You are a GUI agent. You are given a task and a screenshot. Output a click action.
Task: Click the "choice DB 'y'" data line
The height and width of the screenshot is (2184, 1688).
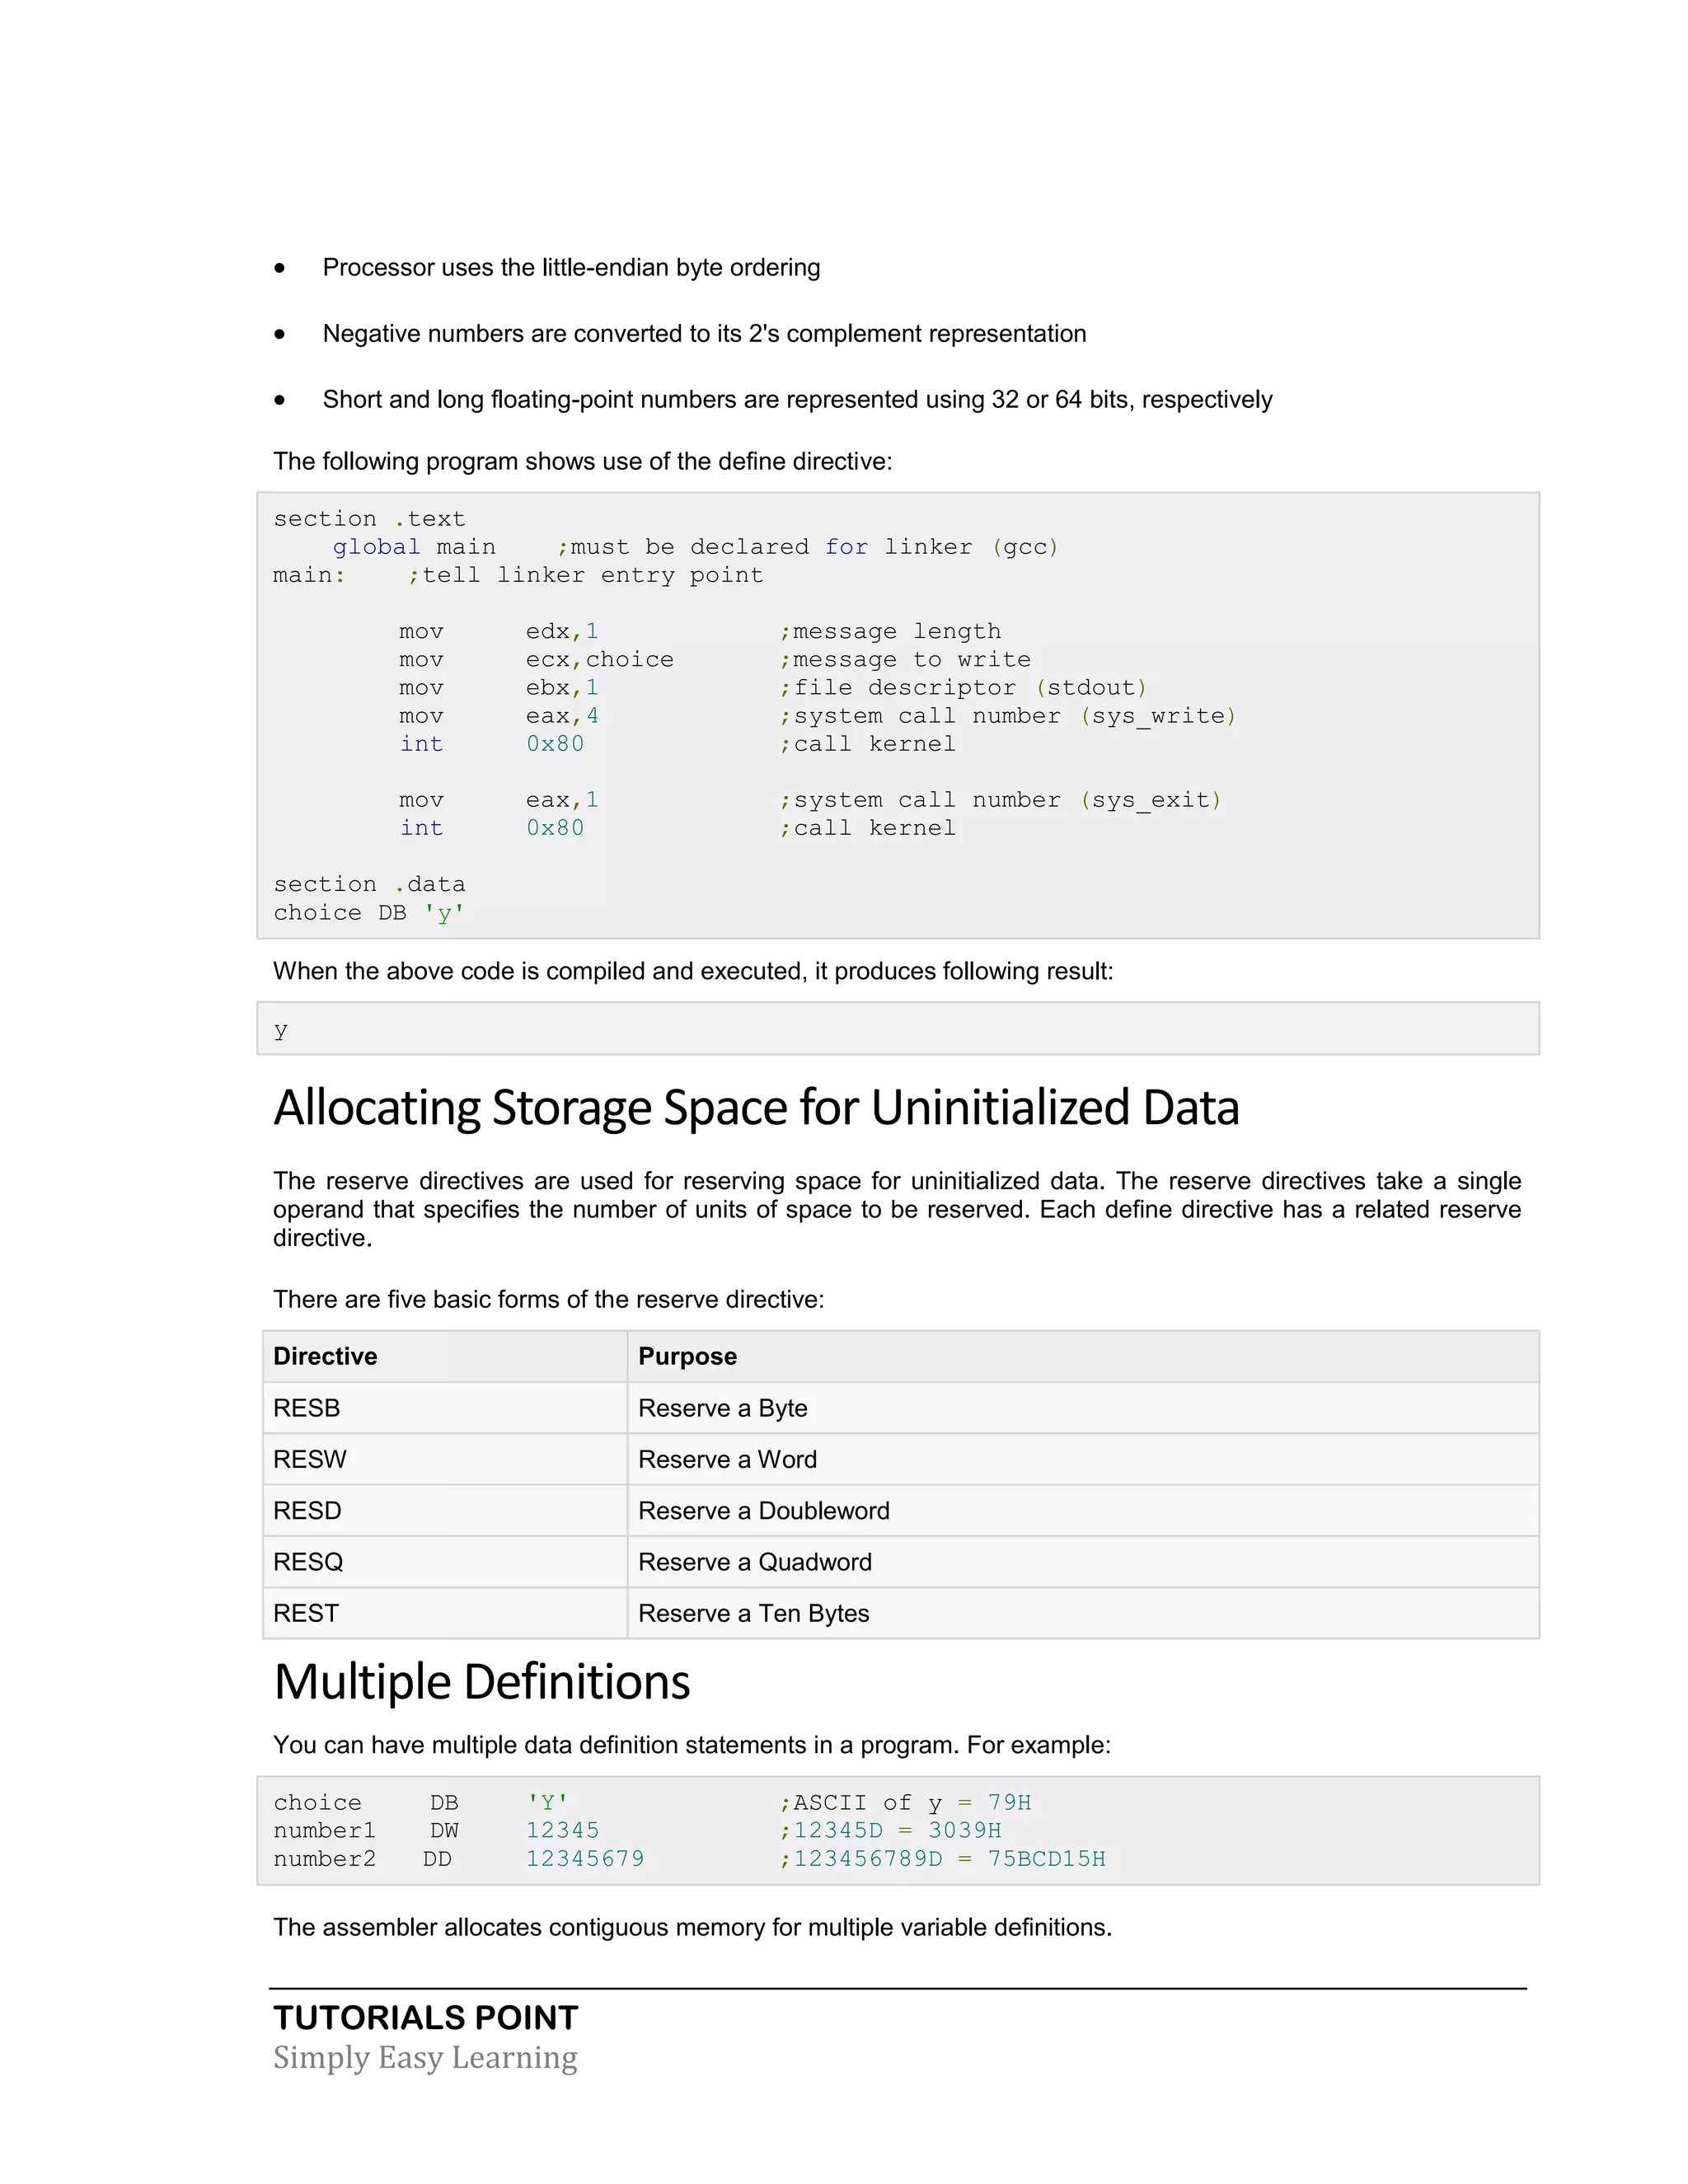point(368,913)
